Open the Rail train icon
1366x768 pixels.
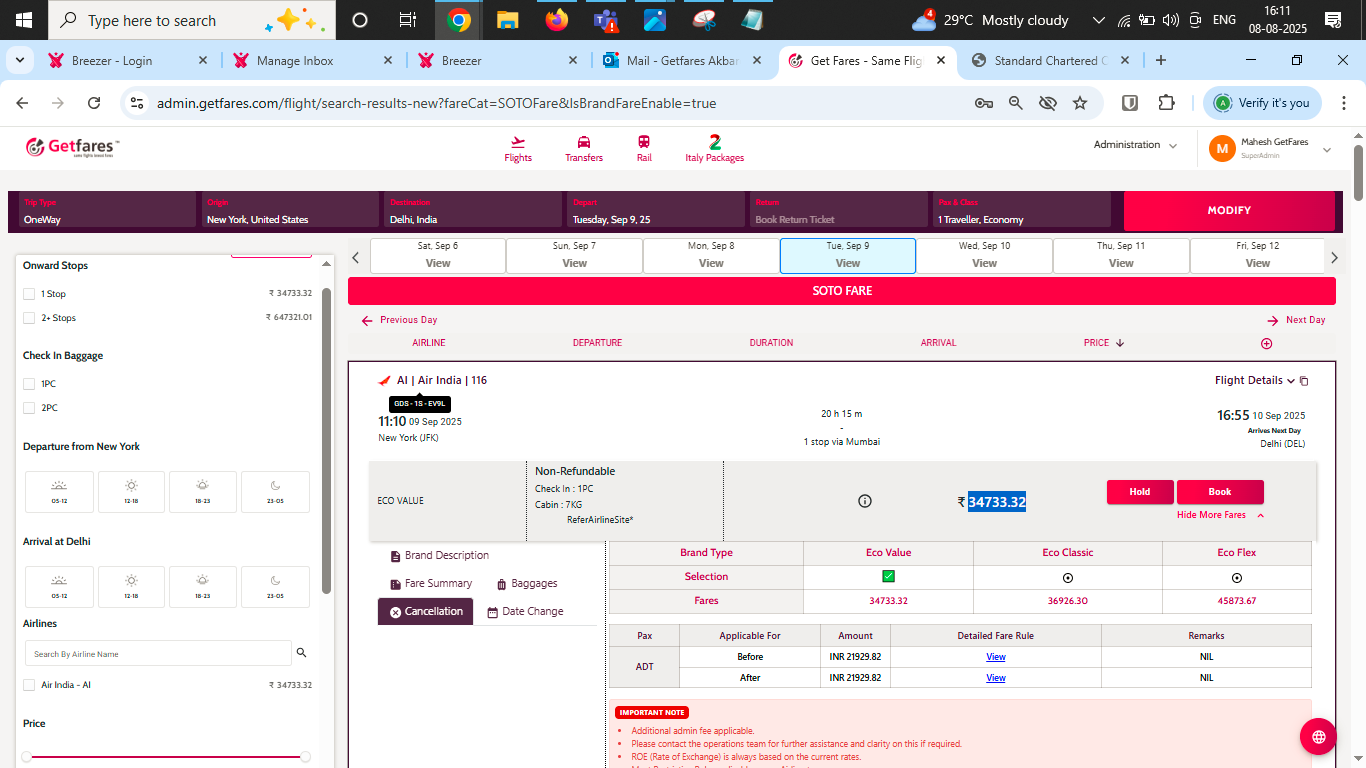[644, 142]
